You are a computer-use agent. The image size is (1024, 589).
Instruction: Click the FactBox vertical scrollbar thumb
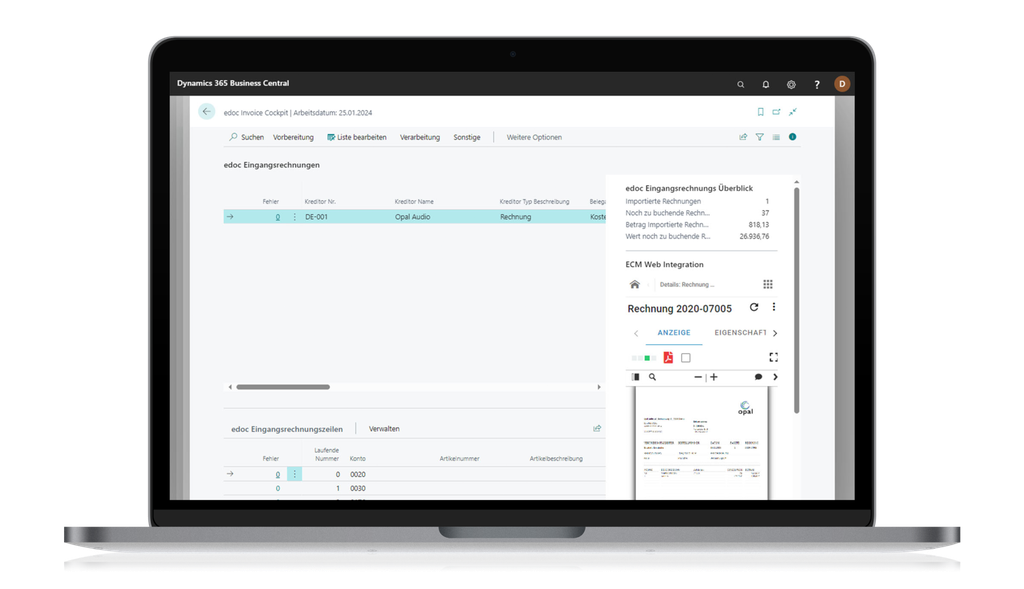(796, 300)
